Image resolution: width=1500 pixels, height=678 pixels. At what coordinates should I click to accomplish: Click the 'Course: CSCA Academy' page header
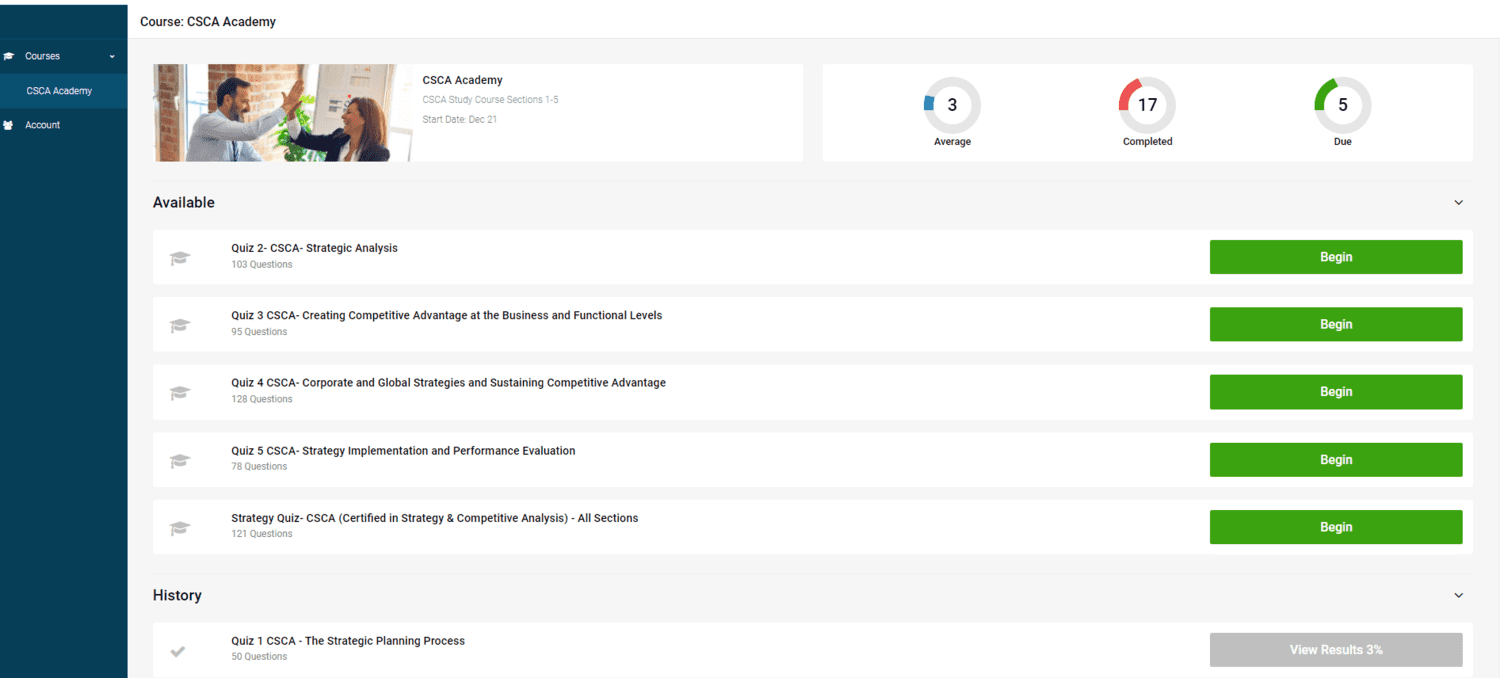pyautogui.click(x=208, y=21)
